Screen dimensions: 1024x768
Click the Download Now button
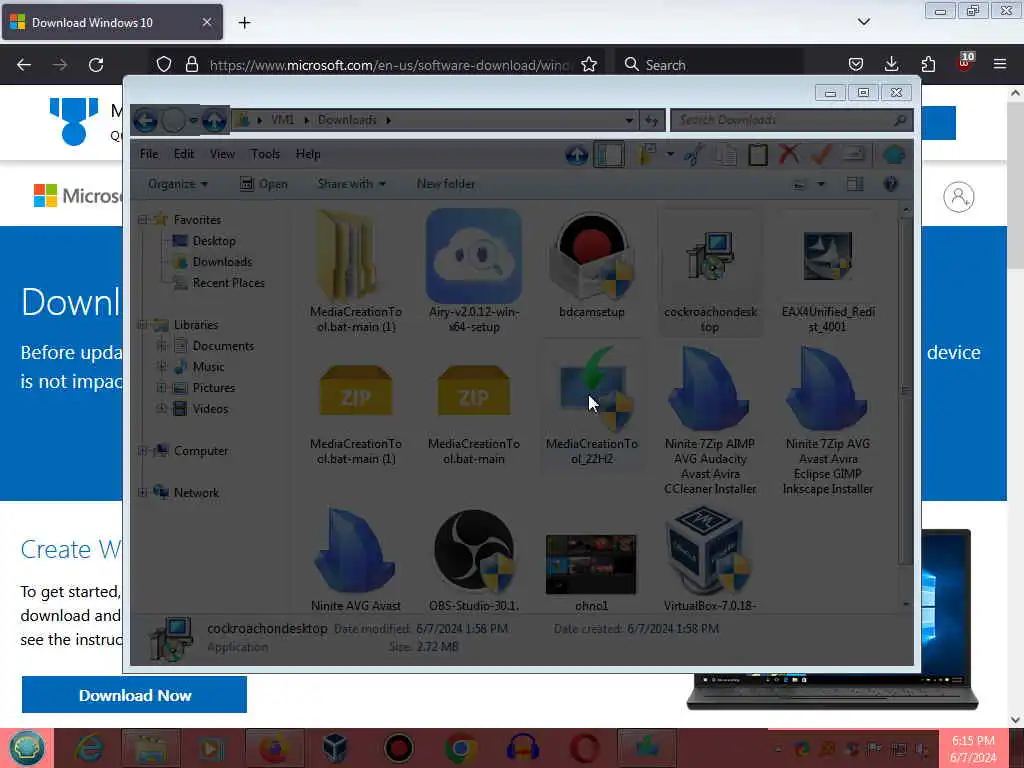(135, 695)
